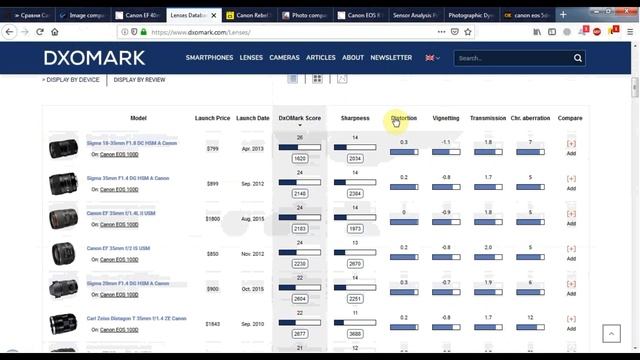The width and height of the screenshot is (640, 360).
Task: Sort by Launch Price column header
Action: pos(212,118)
